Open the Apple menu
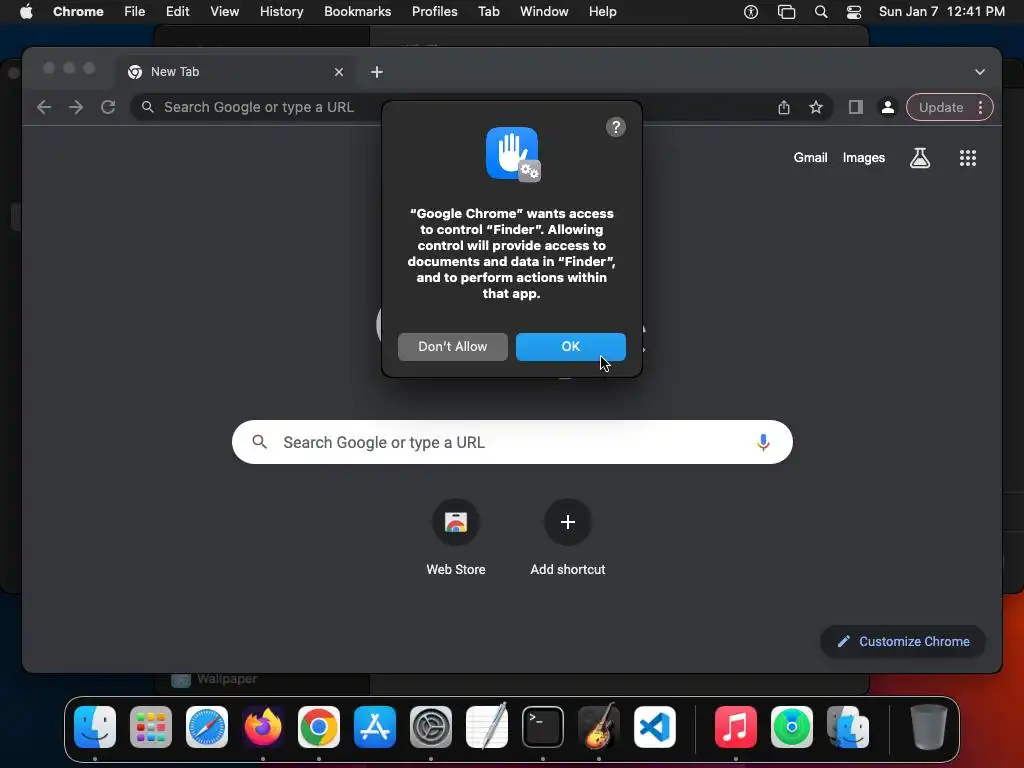Screen dimensions: 1024x768 [x=26, y=11]
